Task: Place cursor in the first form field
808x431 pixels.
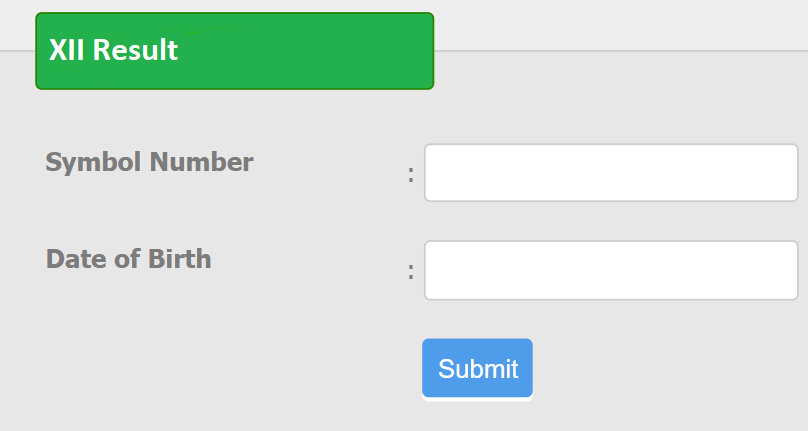Action: click(611, 173)
